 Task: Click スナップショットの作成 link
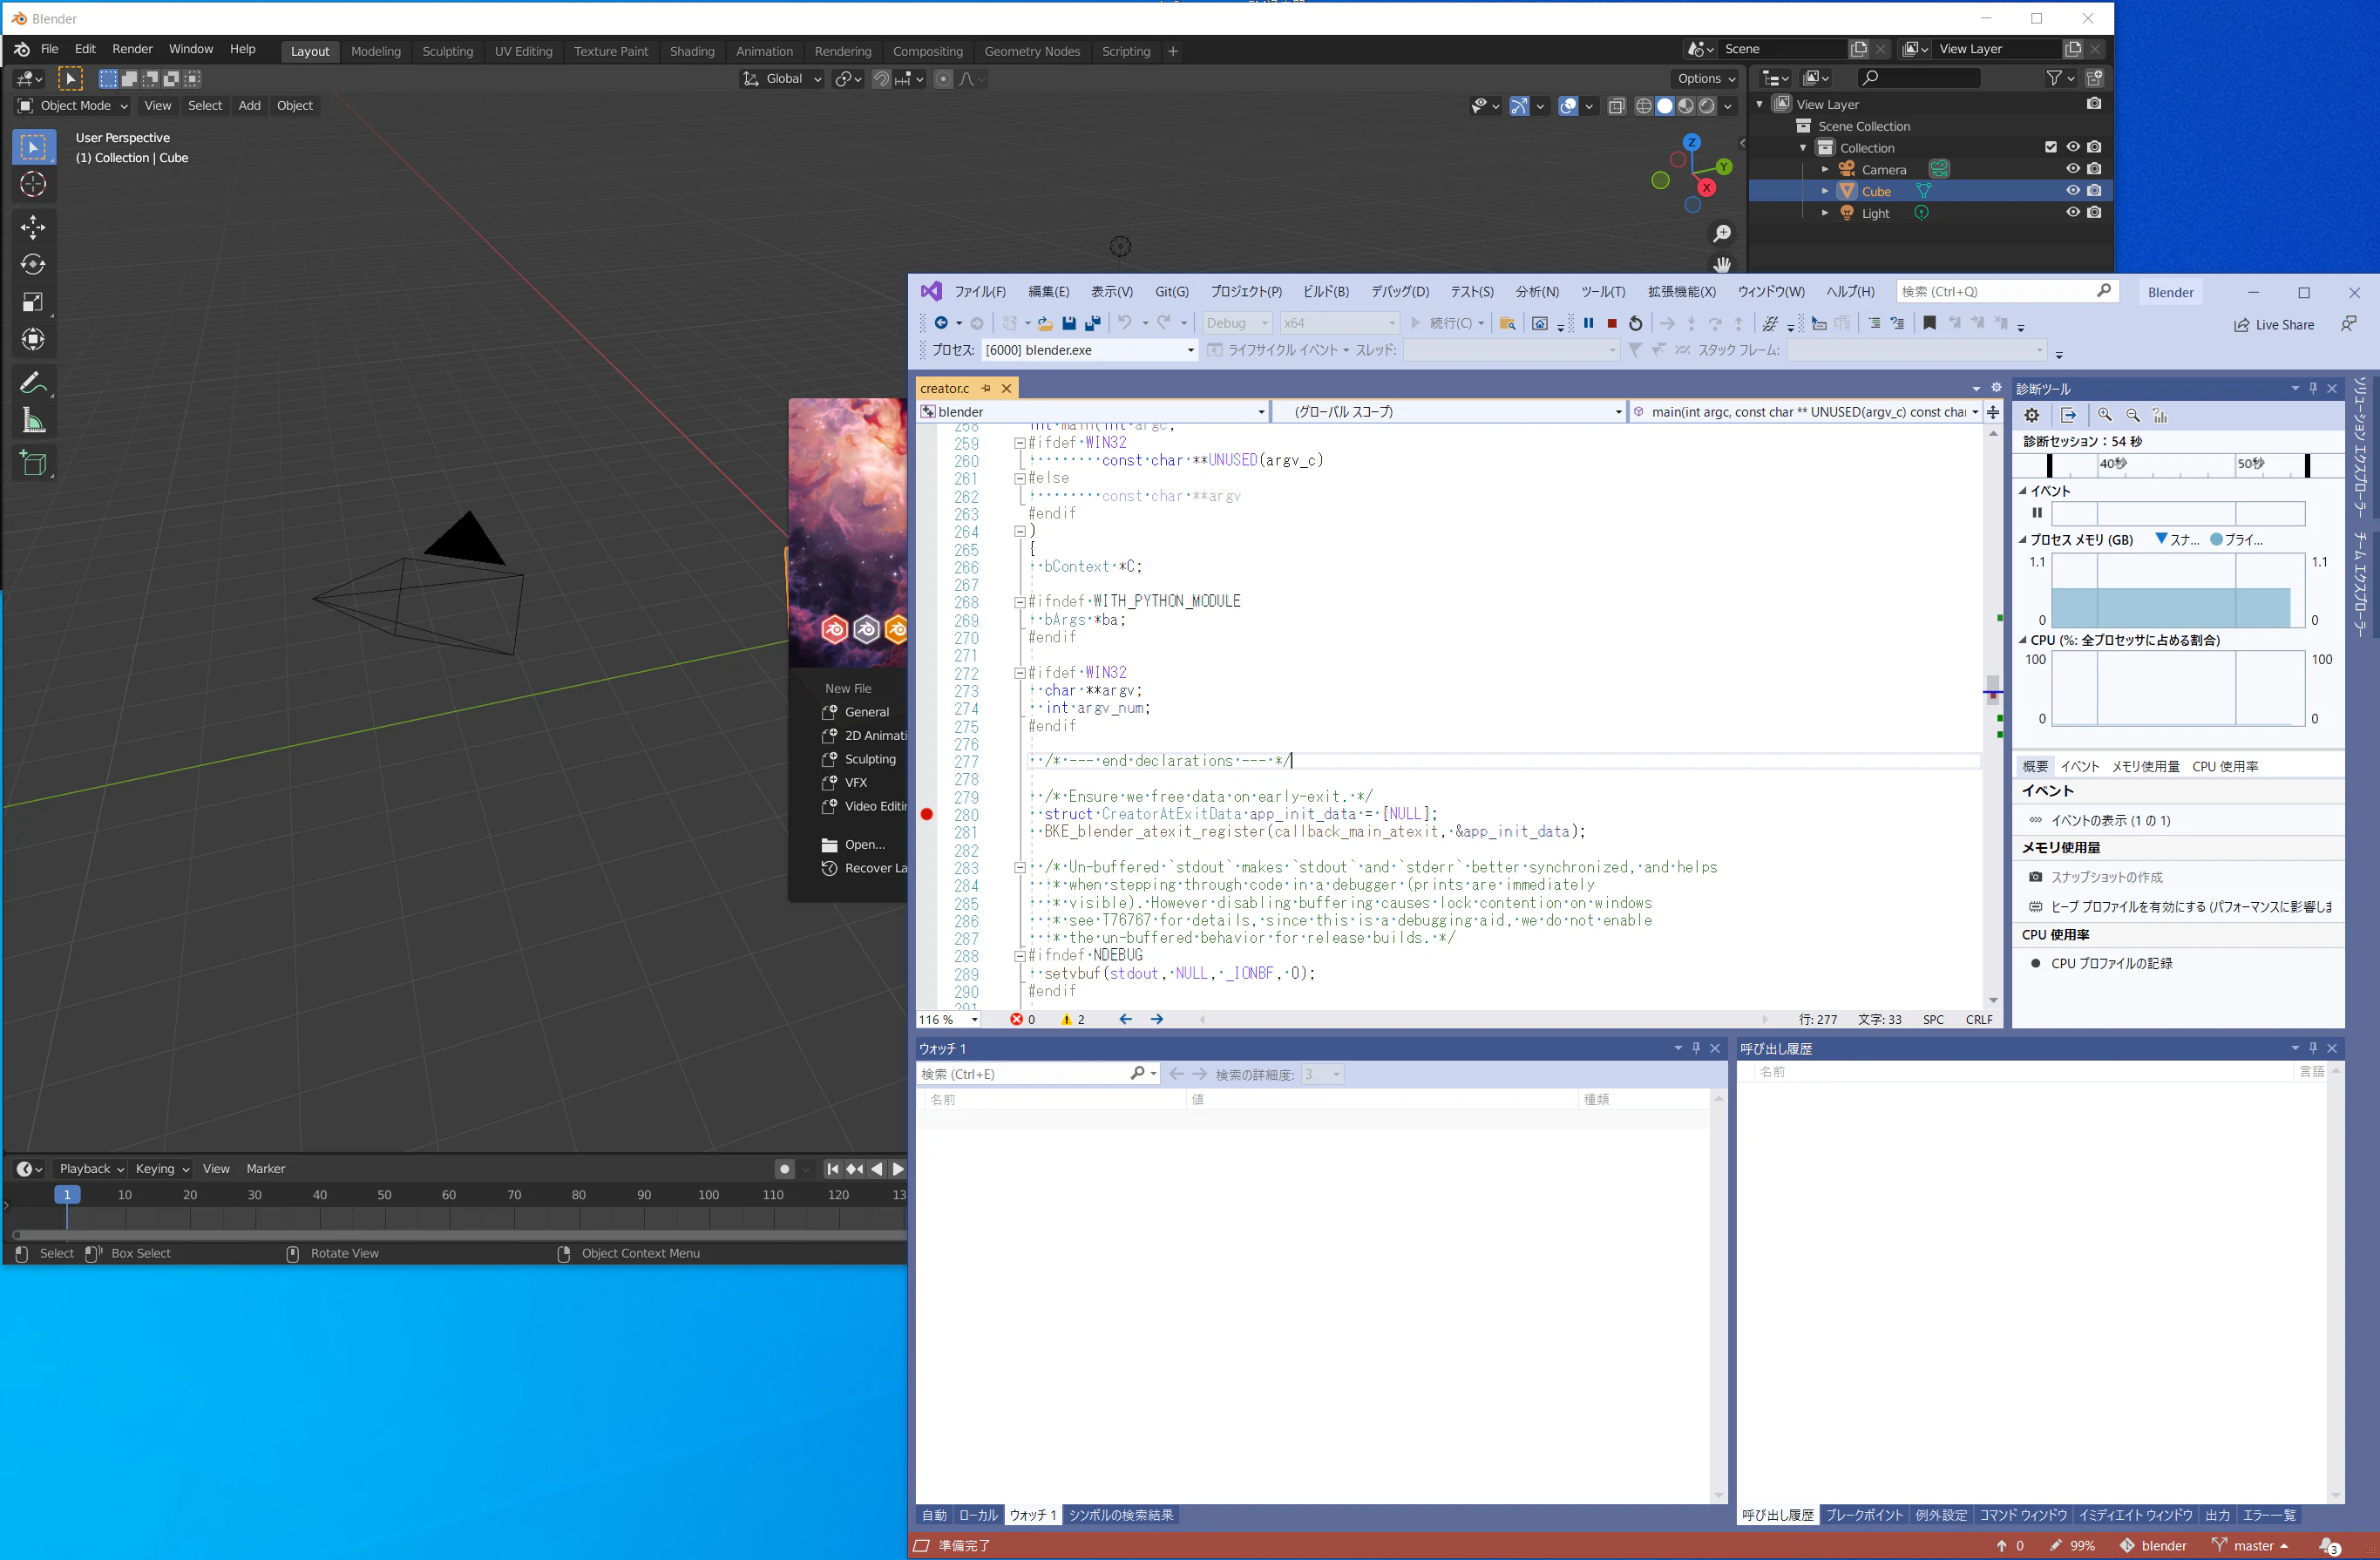tap(2107, 877)
